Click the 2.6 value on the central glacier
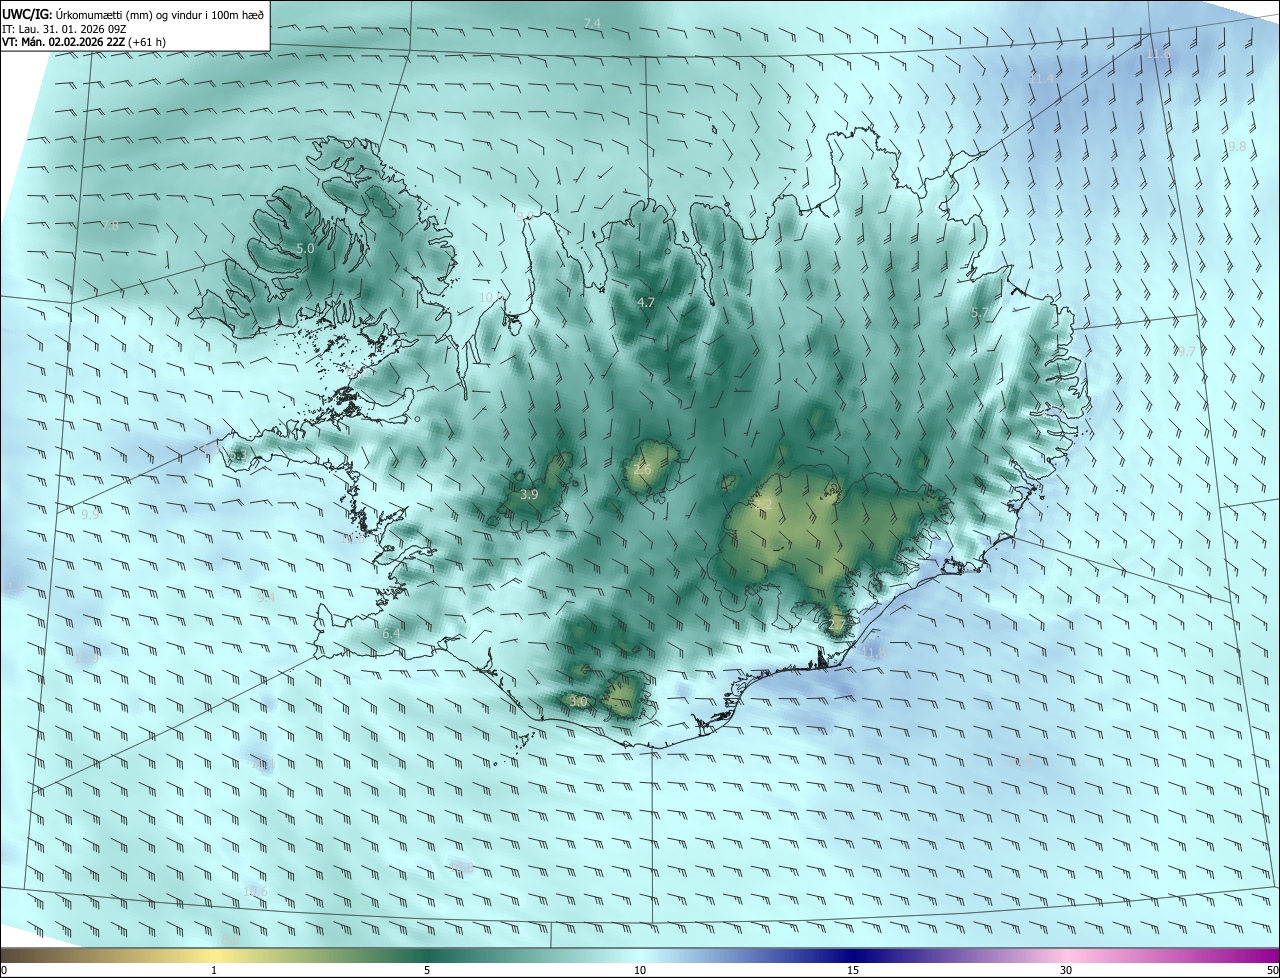 [x=642, y=470]
